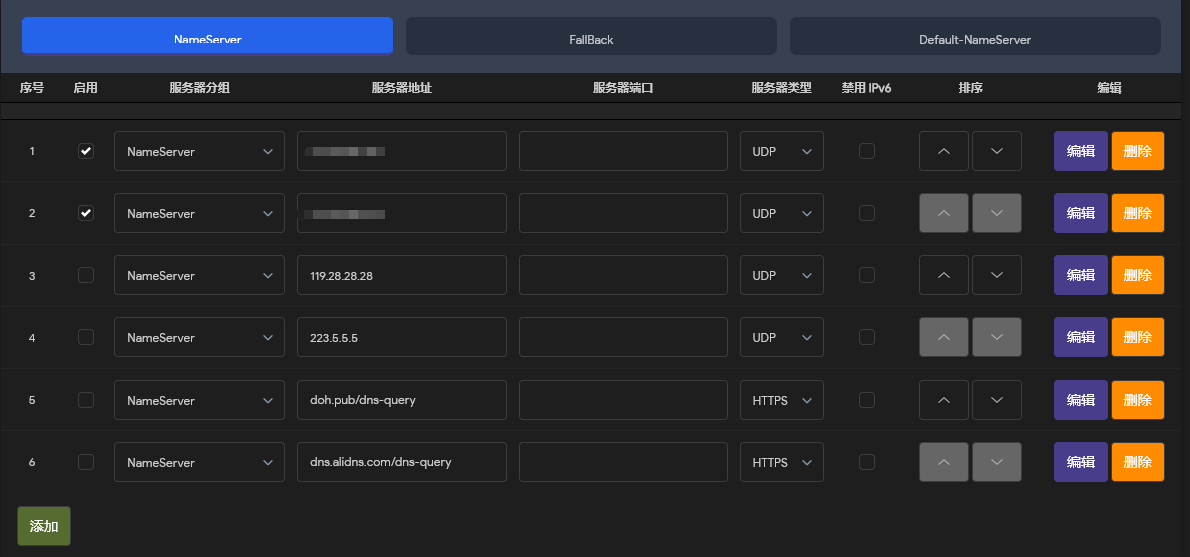1190x557 pixels.
Task: Move row 1 up with arrow
Action: (943, 151)
